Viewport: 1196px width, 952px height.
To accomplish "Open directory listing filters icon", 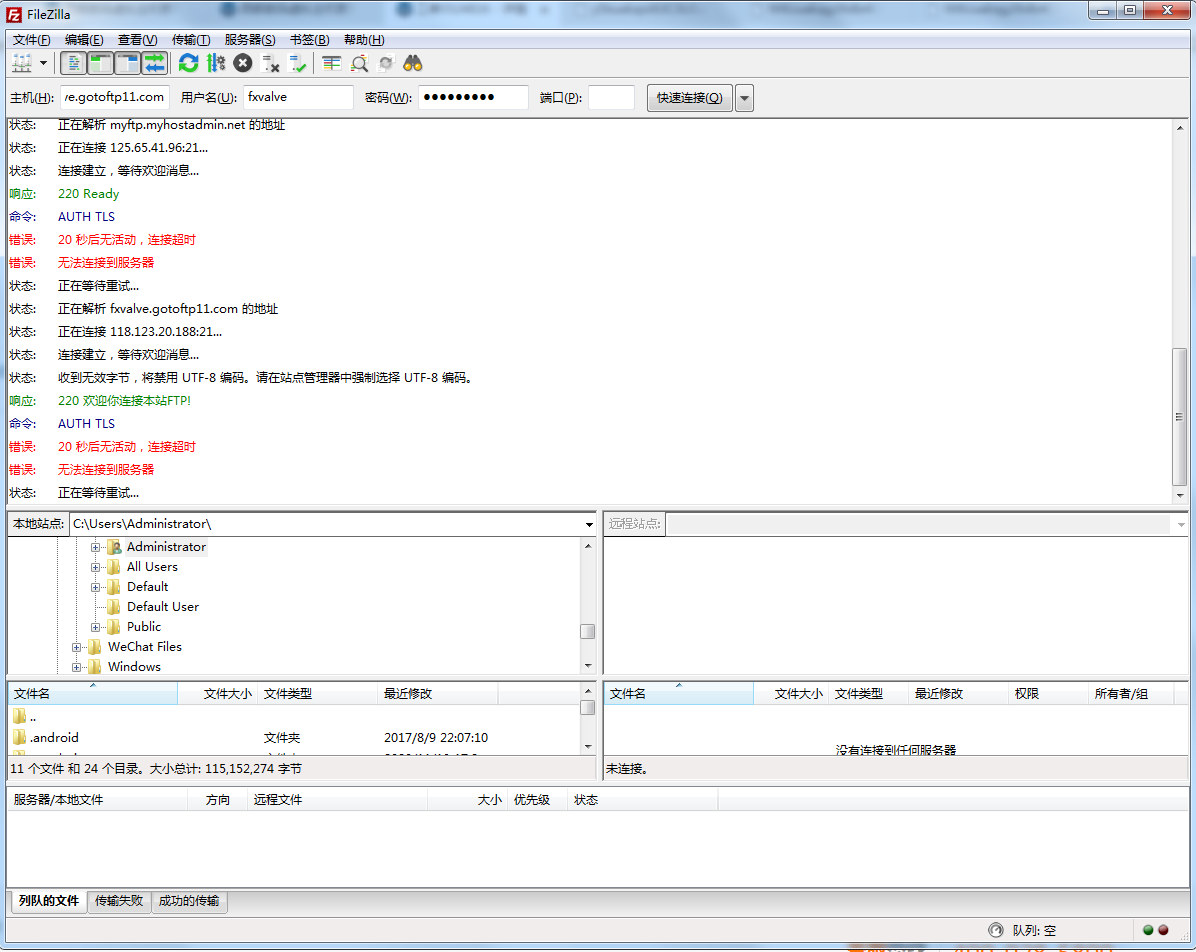I will point(332,64).
